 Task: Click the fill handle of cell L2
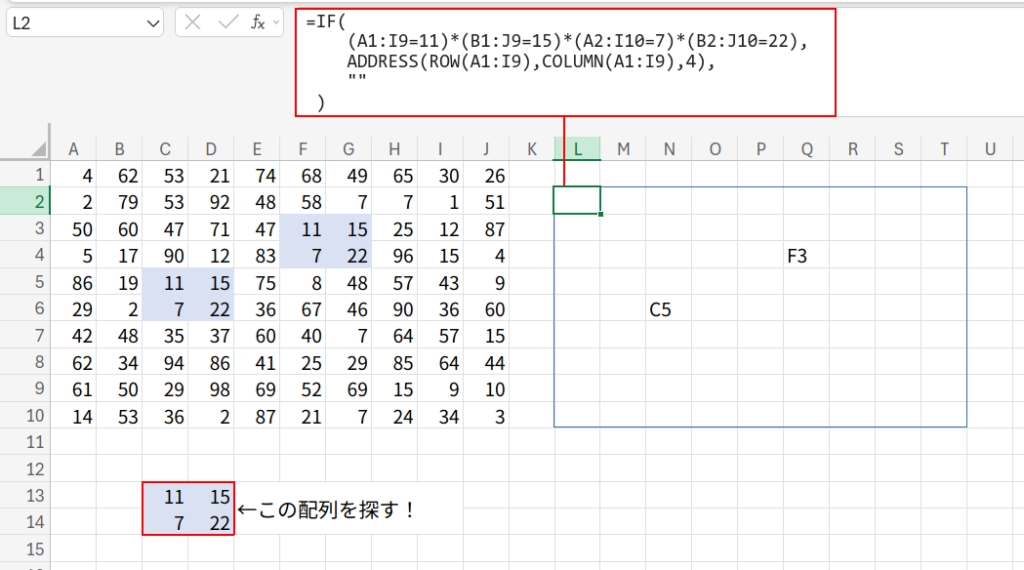(x=600, y=214)
